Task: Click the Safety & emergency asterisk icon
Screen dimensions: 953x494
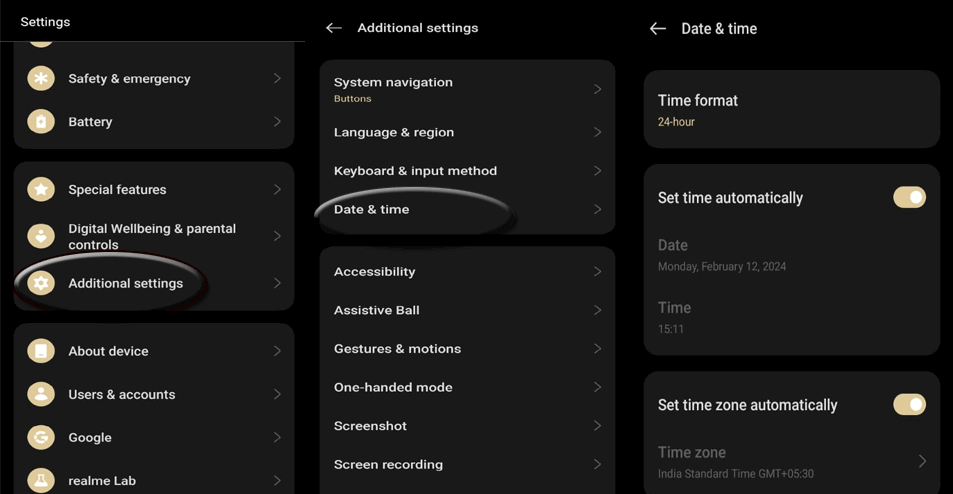Action: click(x=41, y=78)
